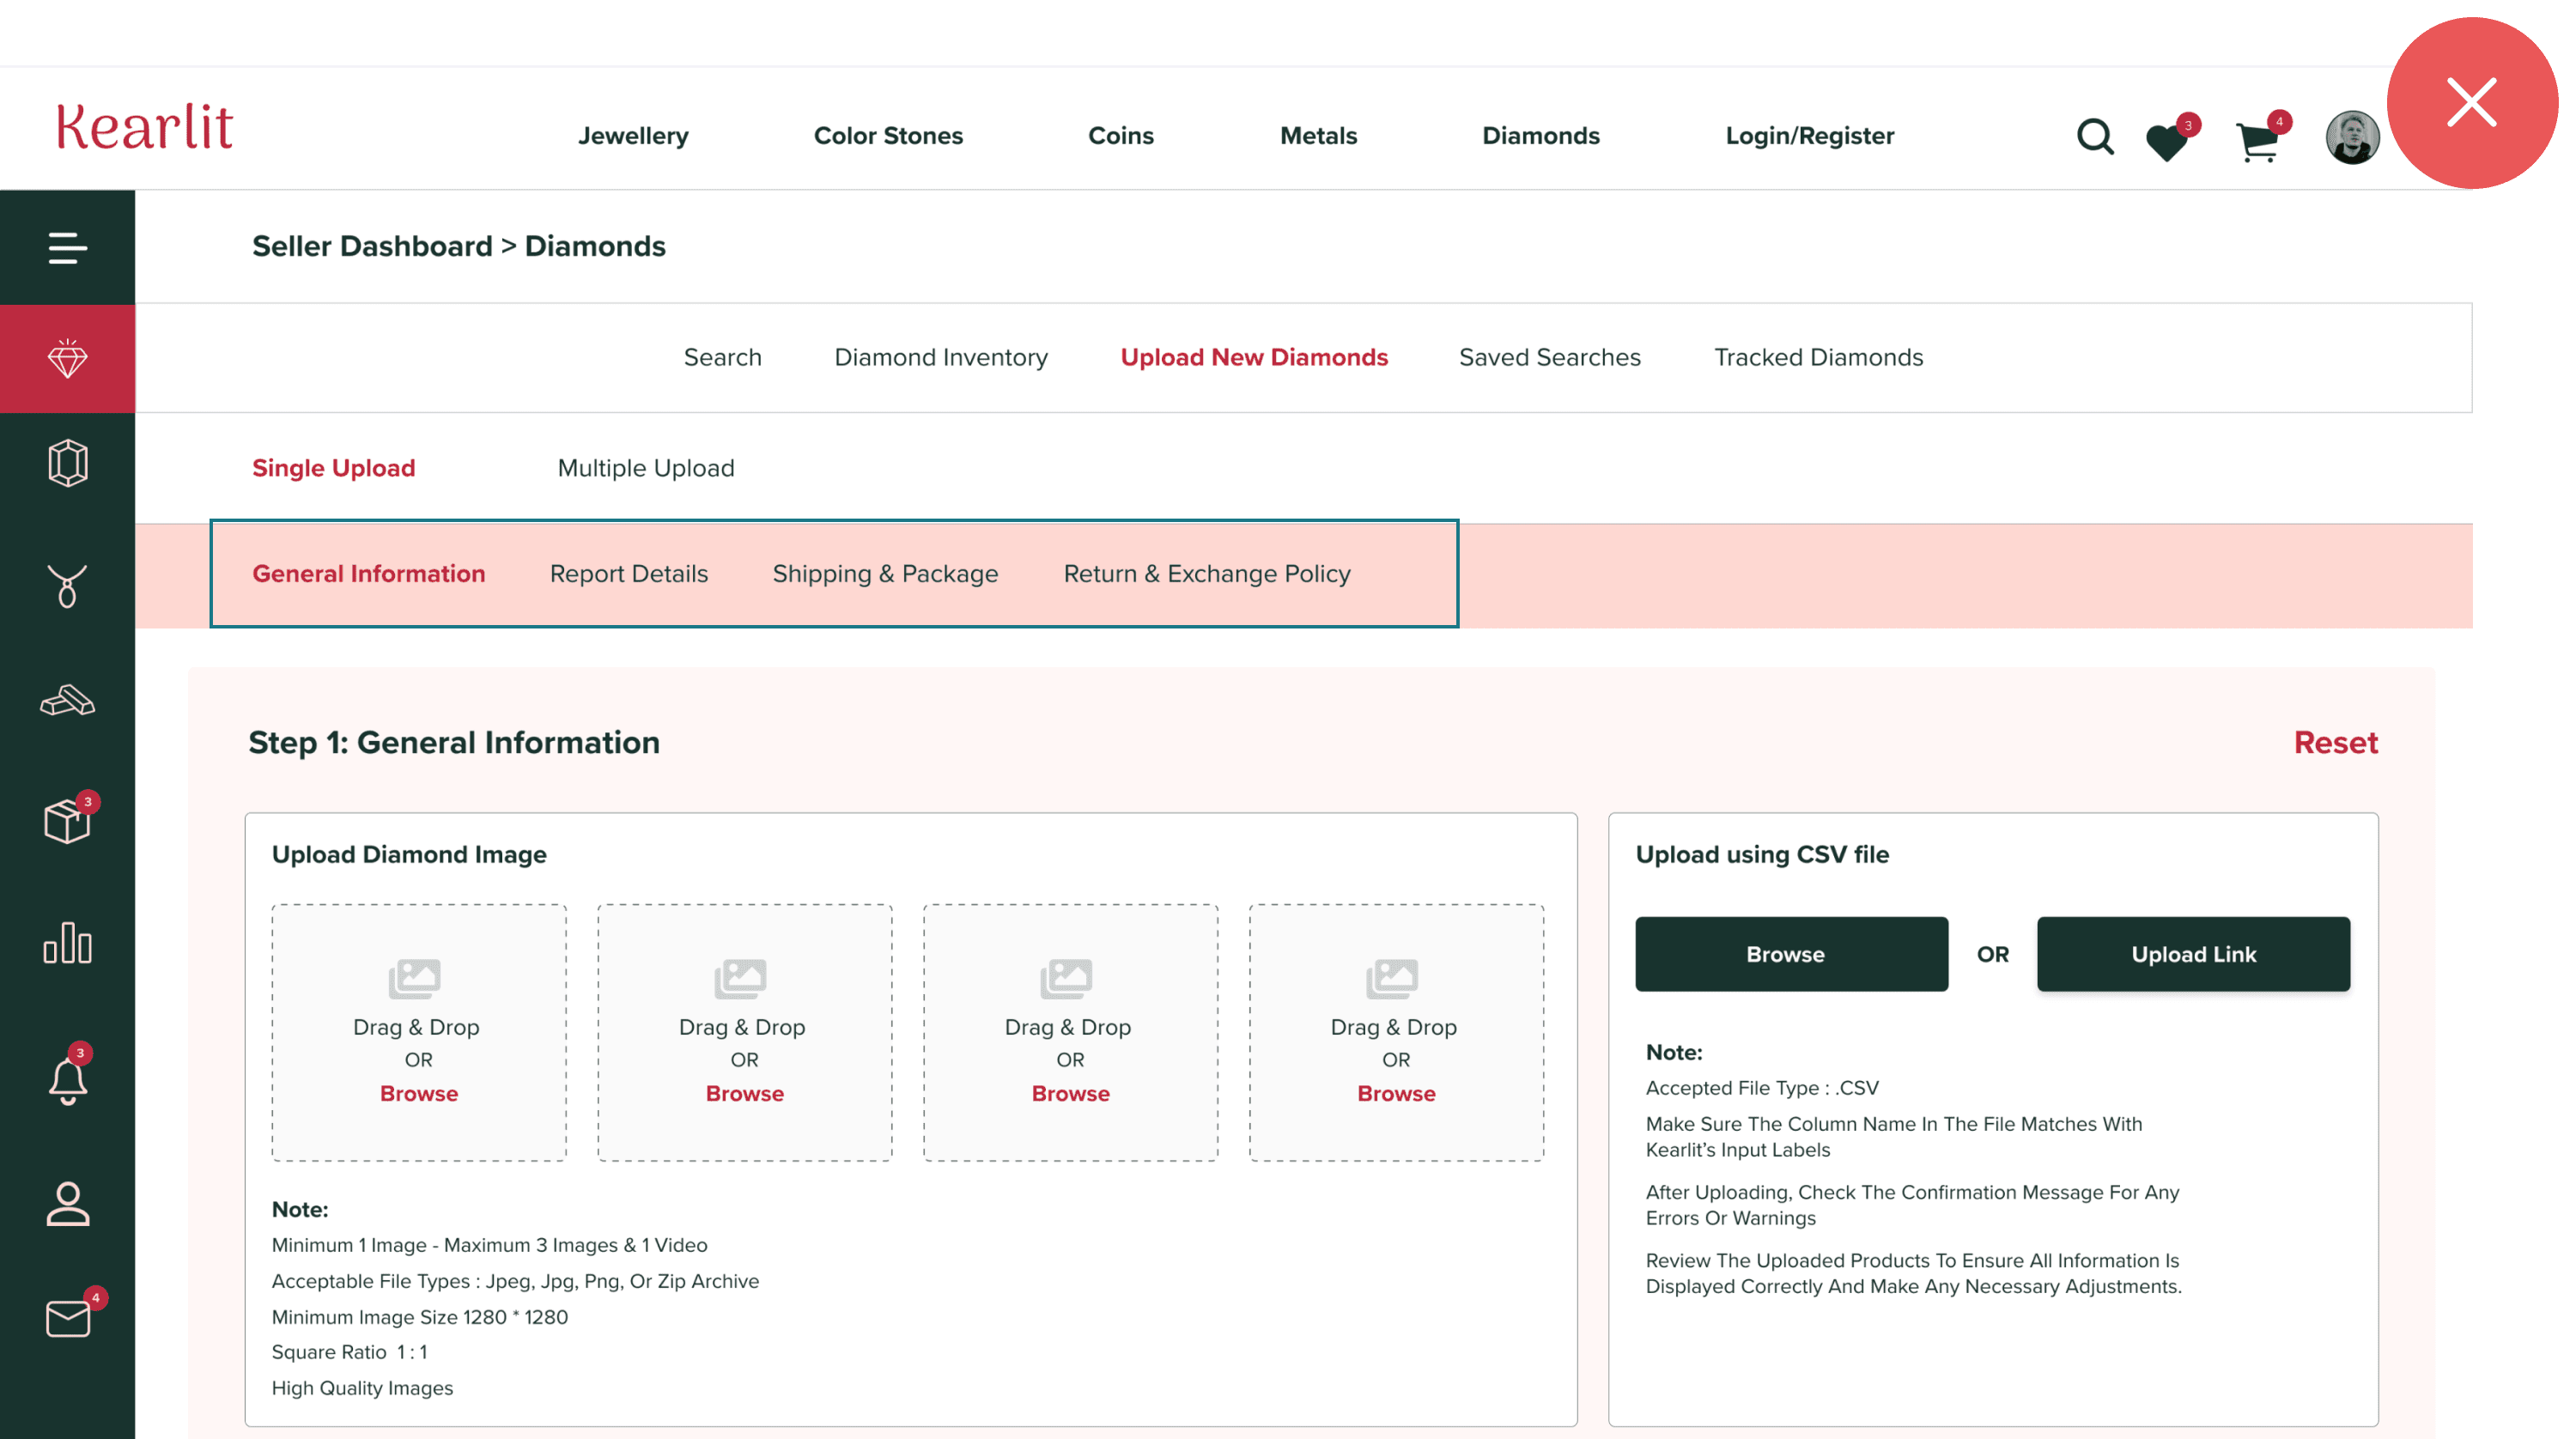2576x1439 pixels.
Task: Open the color stones gem sidebar icon
Action: point(67,463)
